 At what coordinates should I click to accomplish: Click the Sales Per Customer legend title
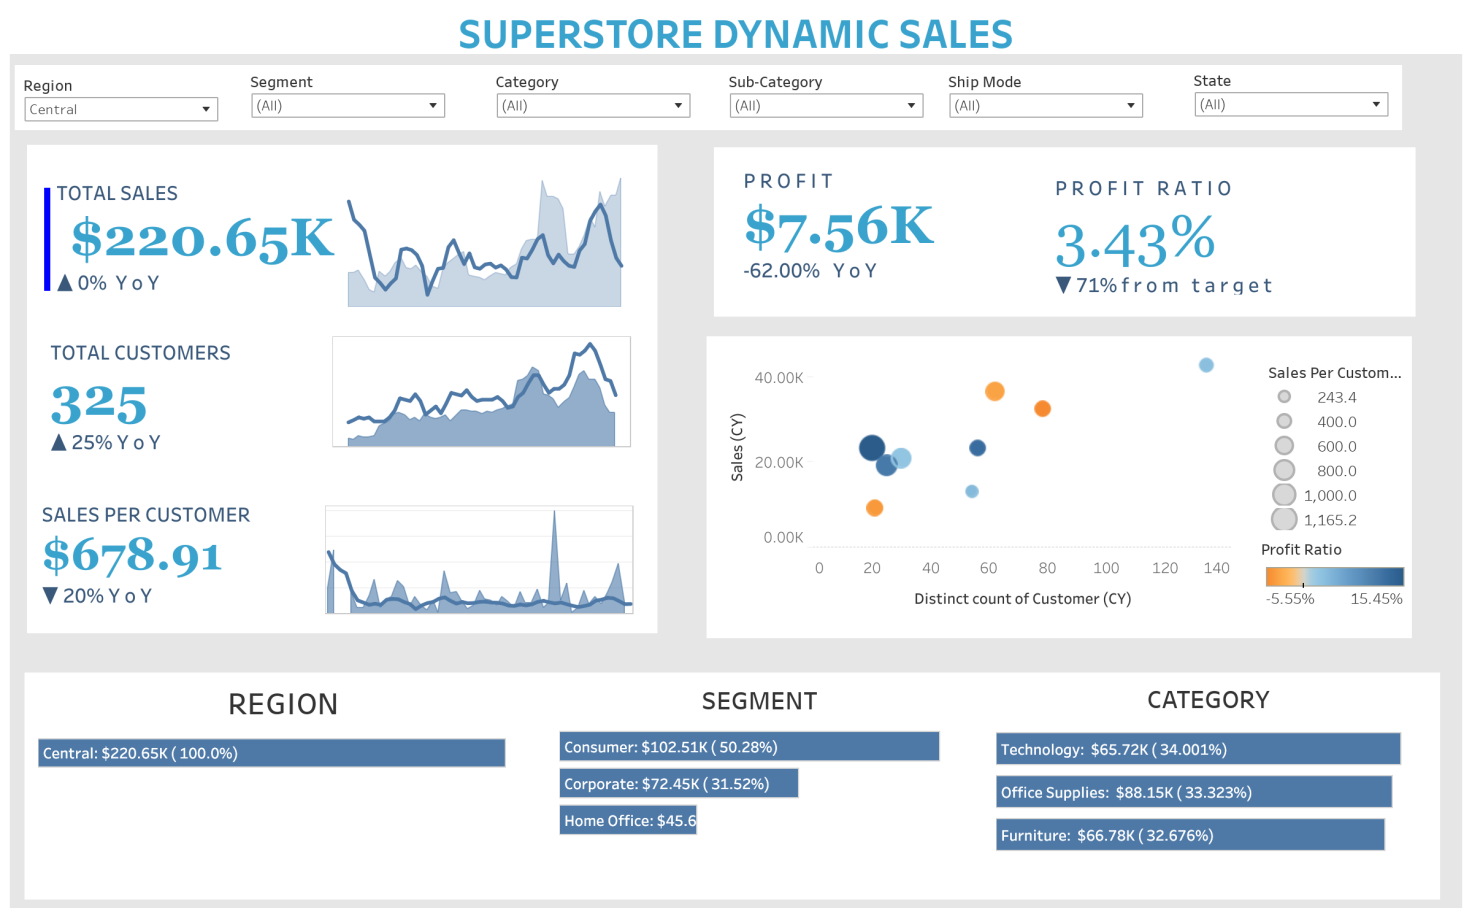point(1334,373)
